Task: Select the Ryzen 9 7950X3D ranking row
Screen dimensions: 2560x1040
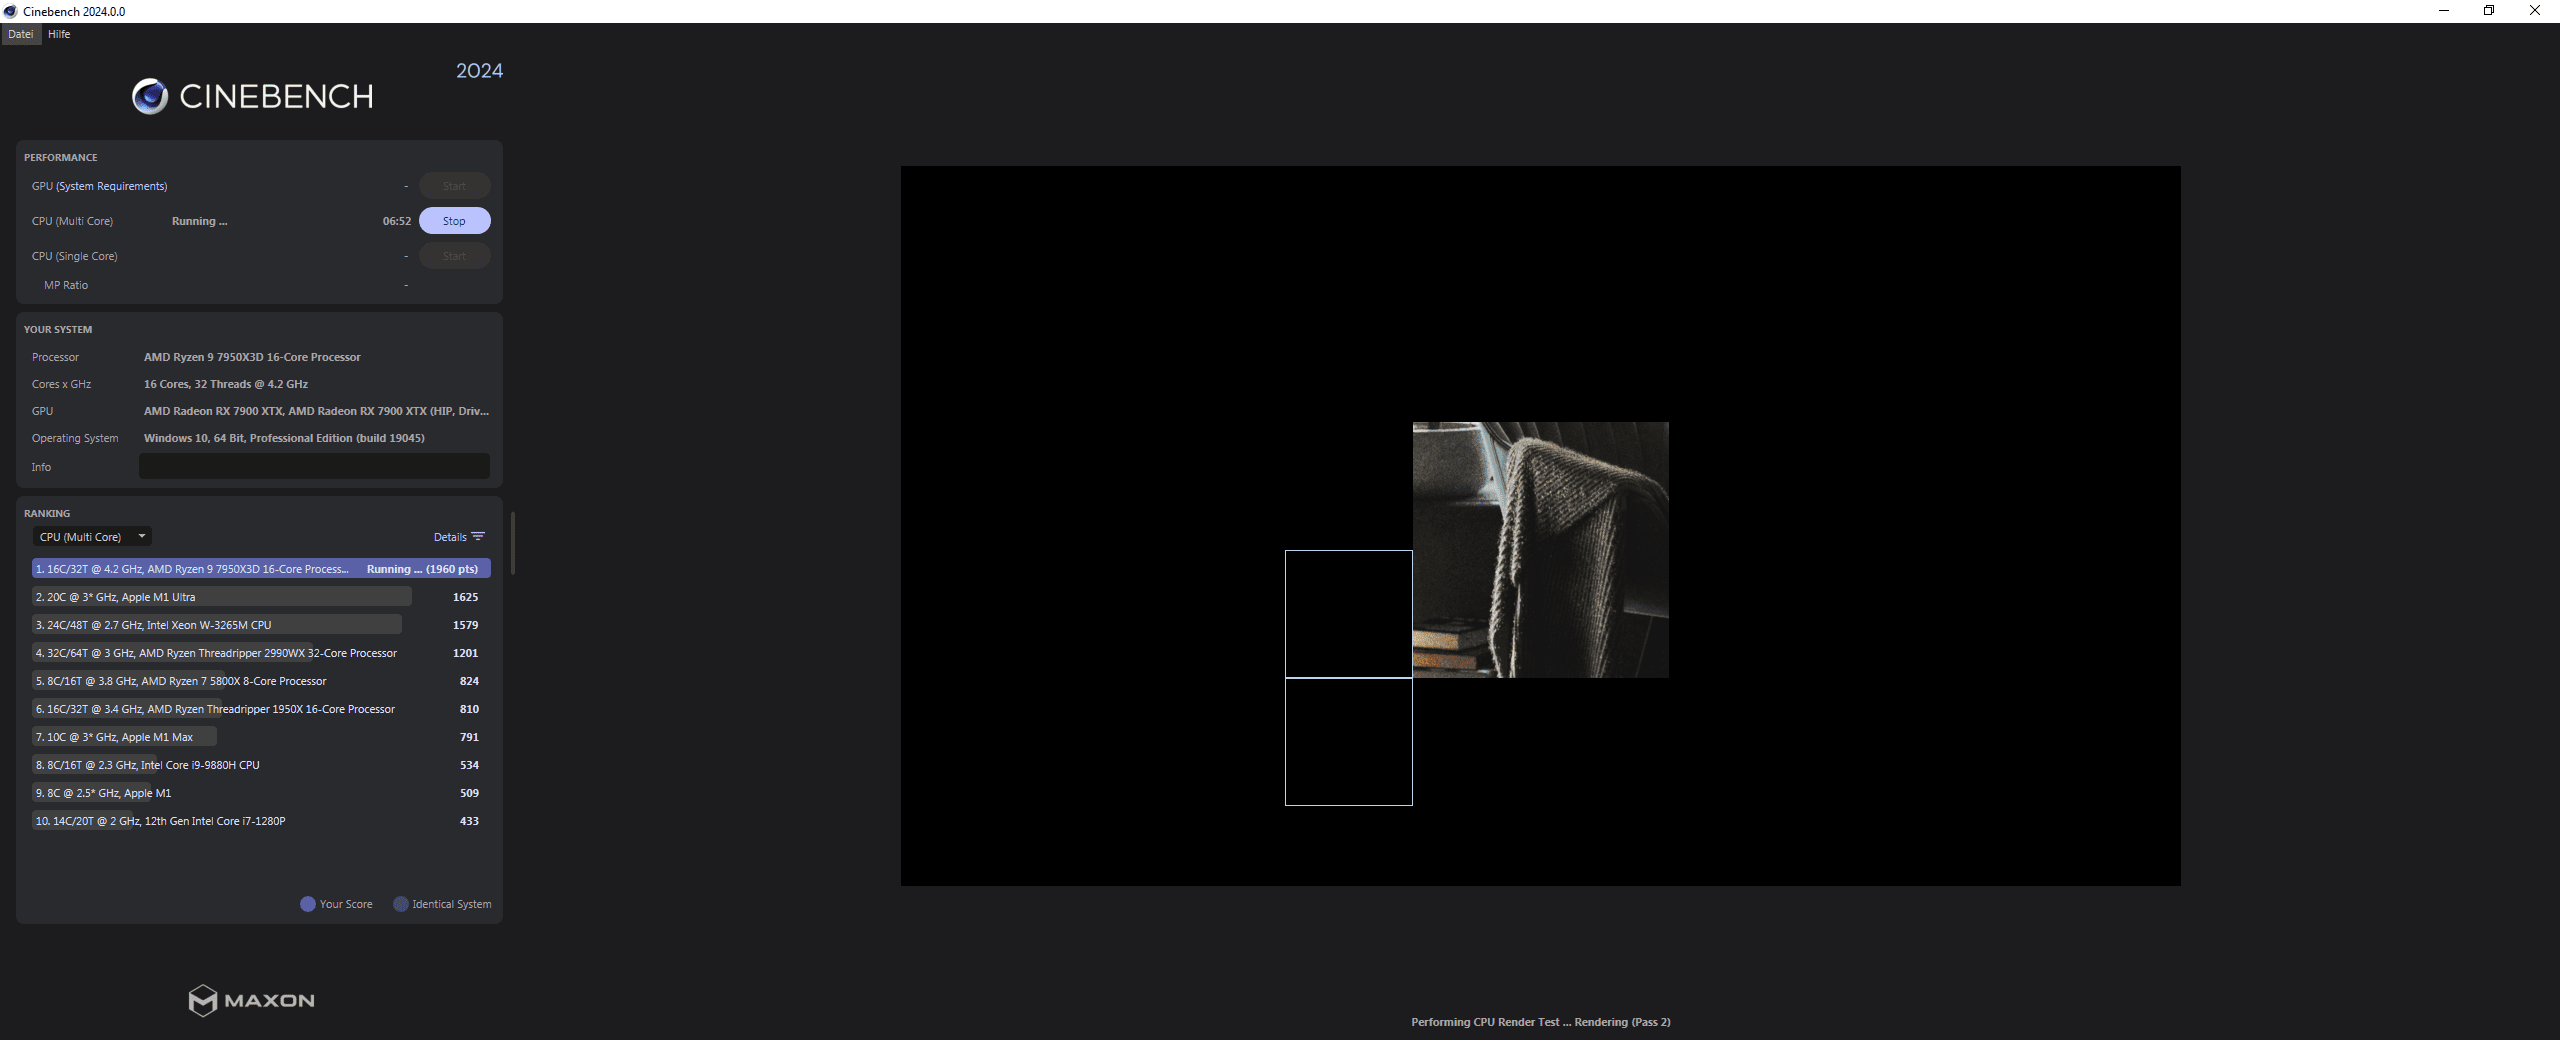Action: click(261, 569)
